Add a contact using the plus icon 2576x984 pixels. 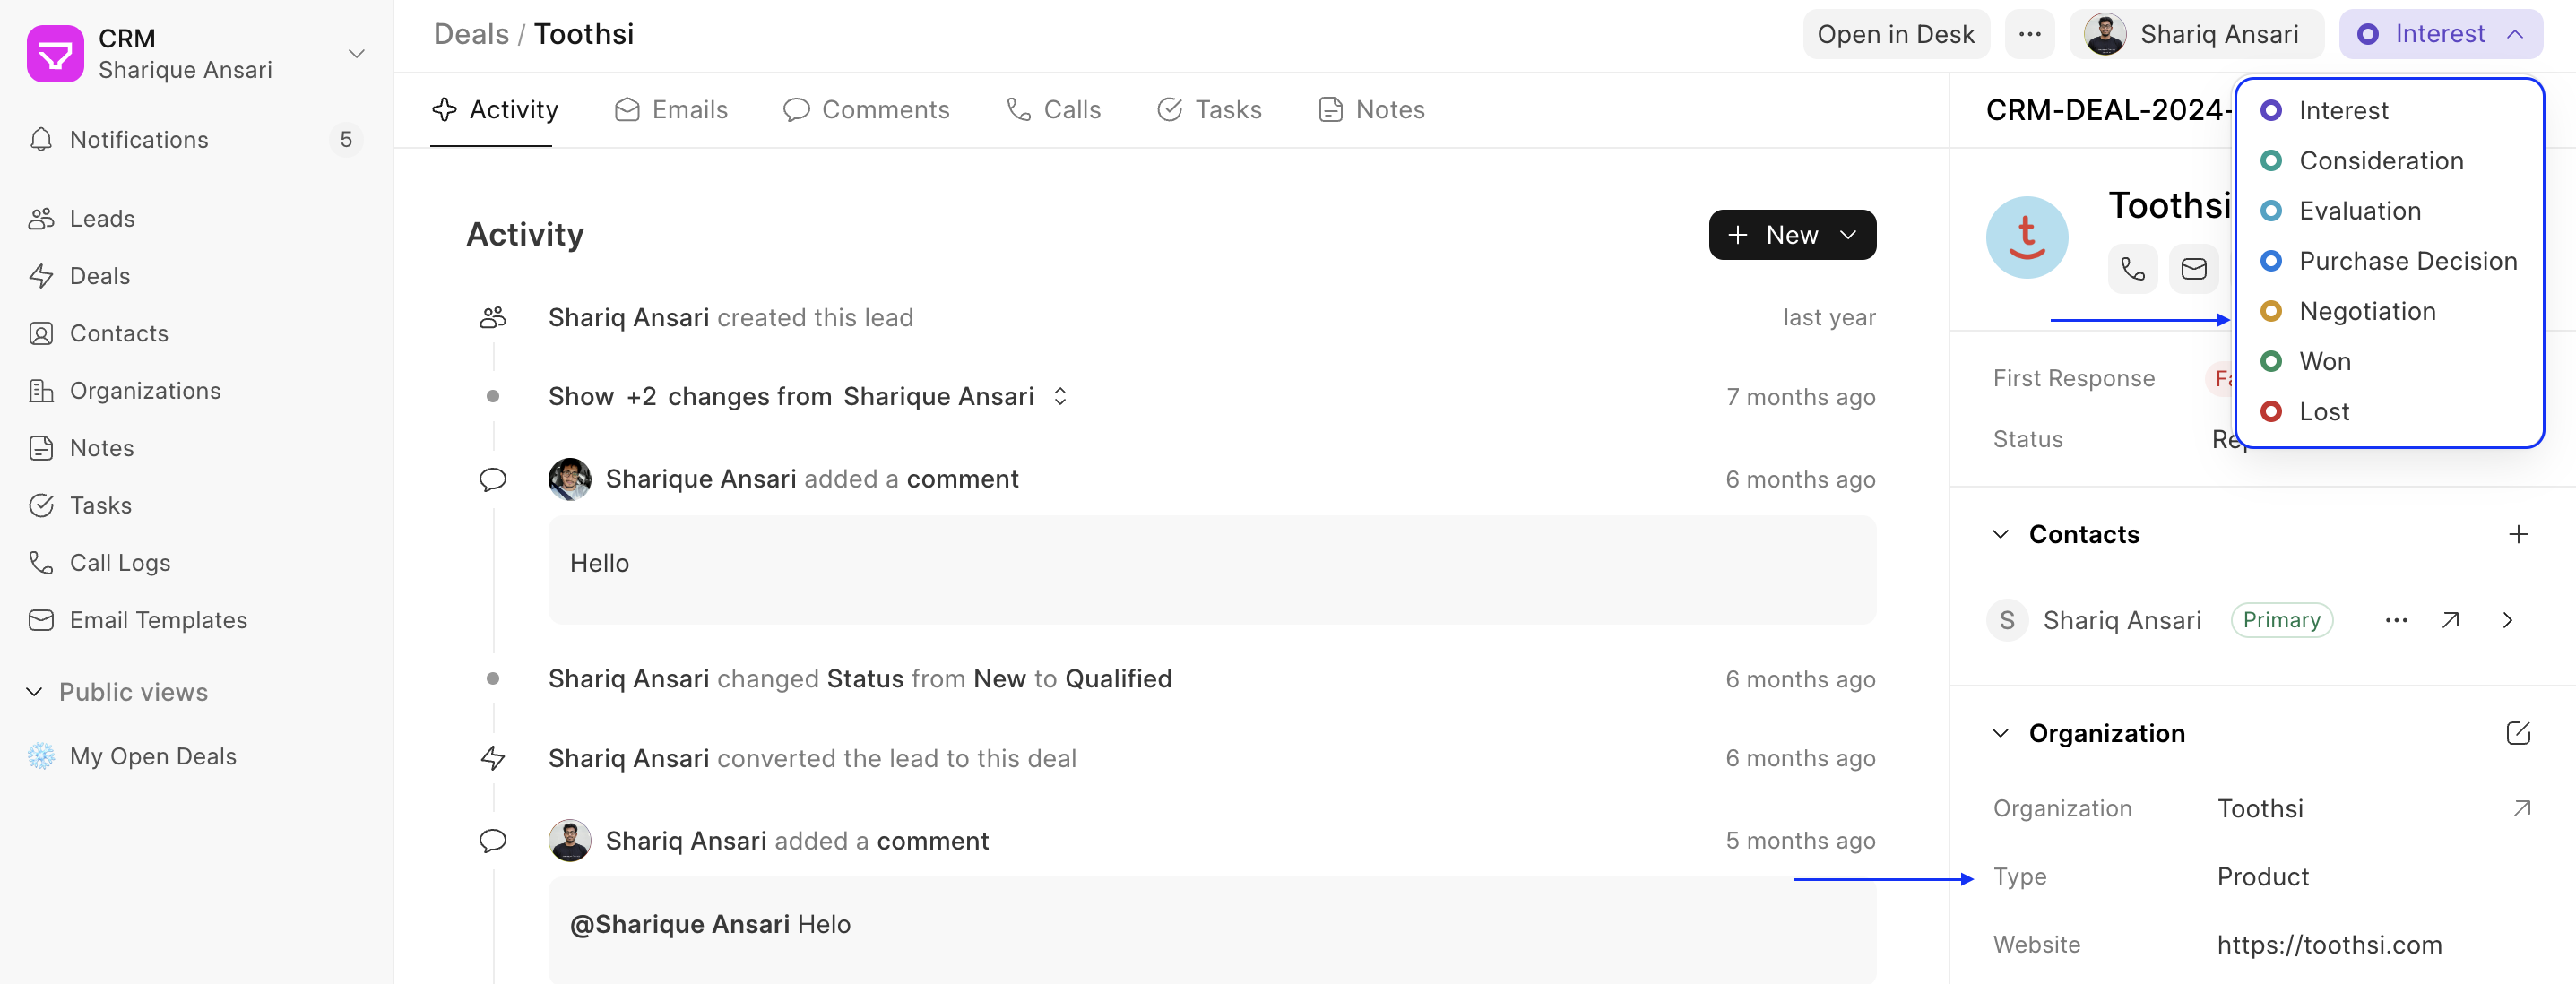[x=2519, y=534]
